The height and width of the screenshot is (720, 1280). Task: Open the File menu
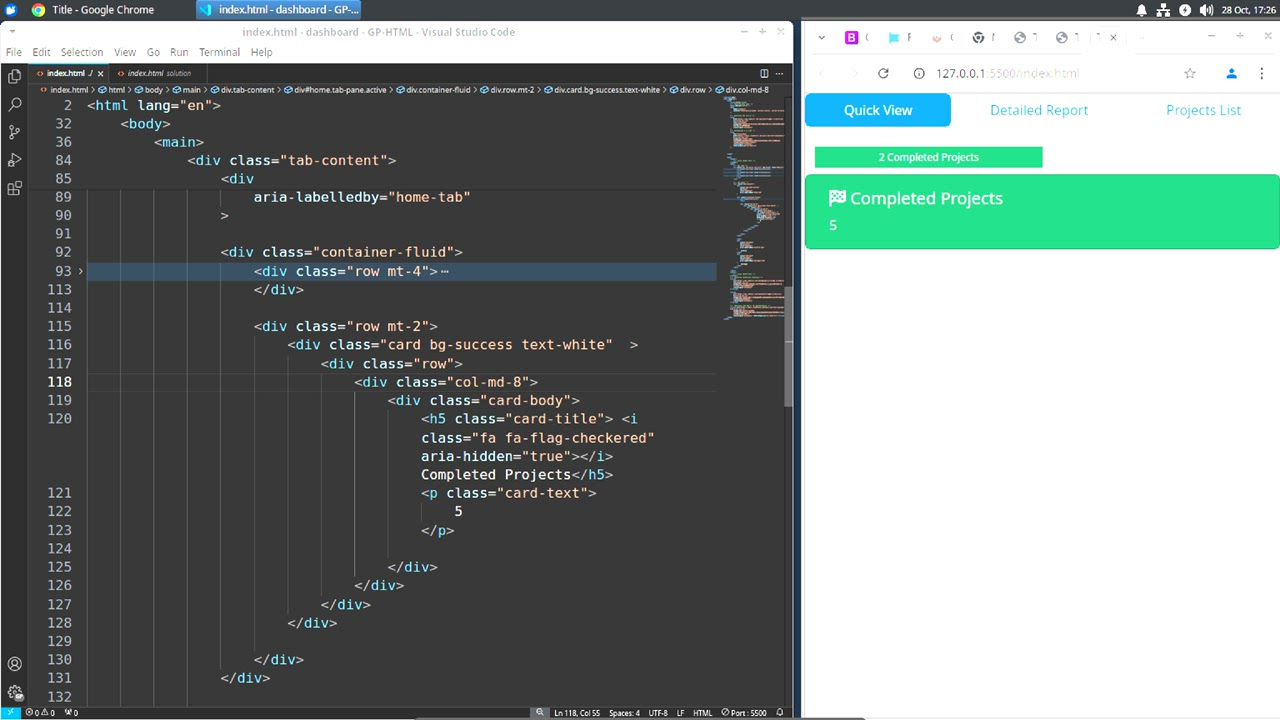[14, 52]
